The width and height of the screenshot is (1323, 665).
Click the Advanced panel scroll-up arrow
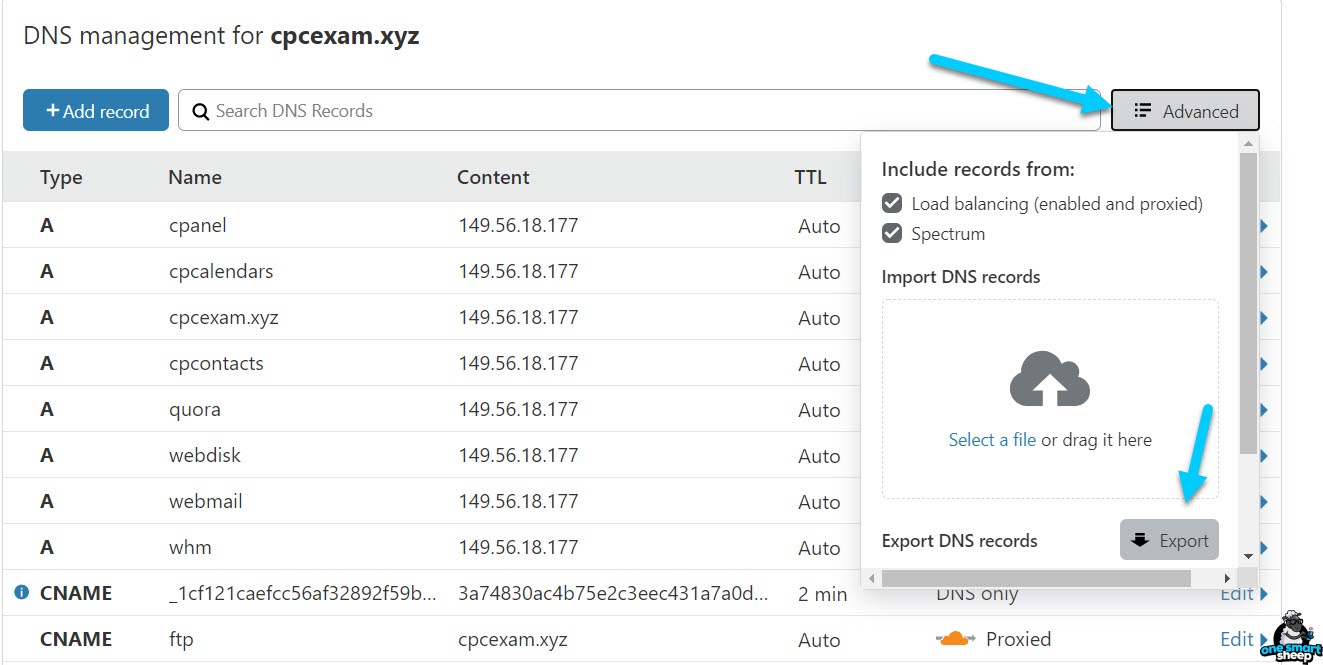(x=1248, y=143)
